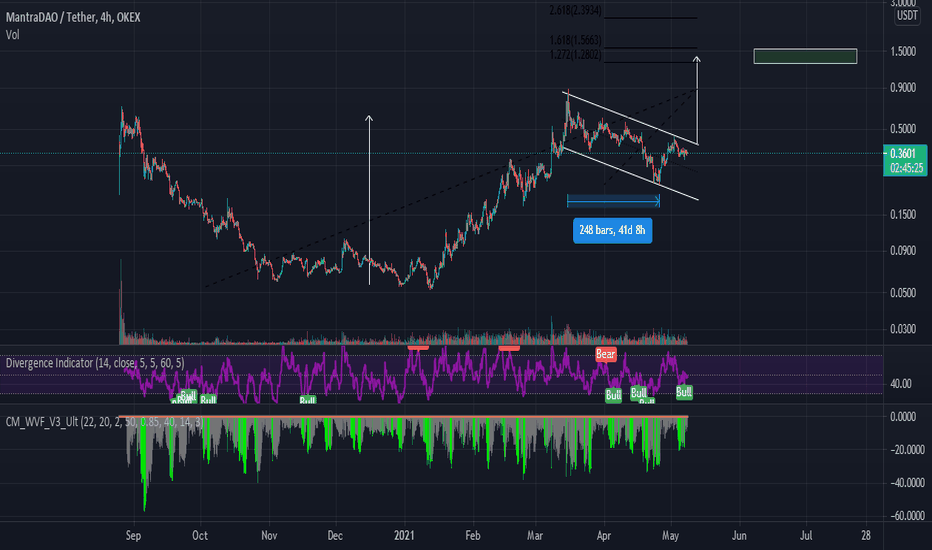Viewport: 932px width, 550px height.
Task: Click the Mar label on time axis
Action: tap(535, 536)
